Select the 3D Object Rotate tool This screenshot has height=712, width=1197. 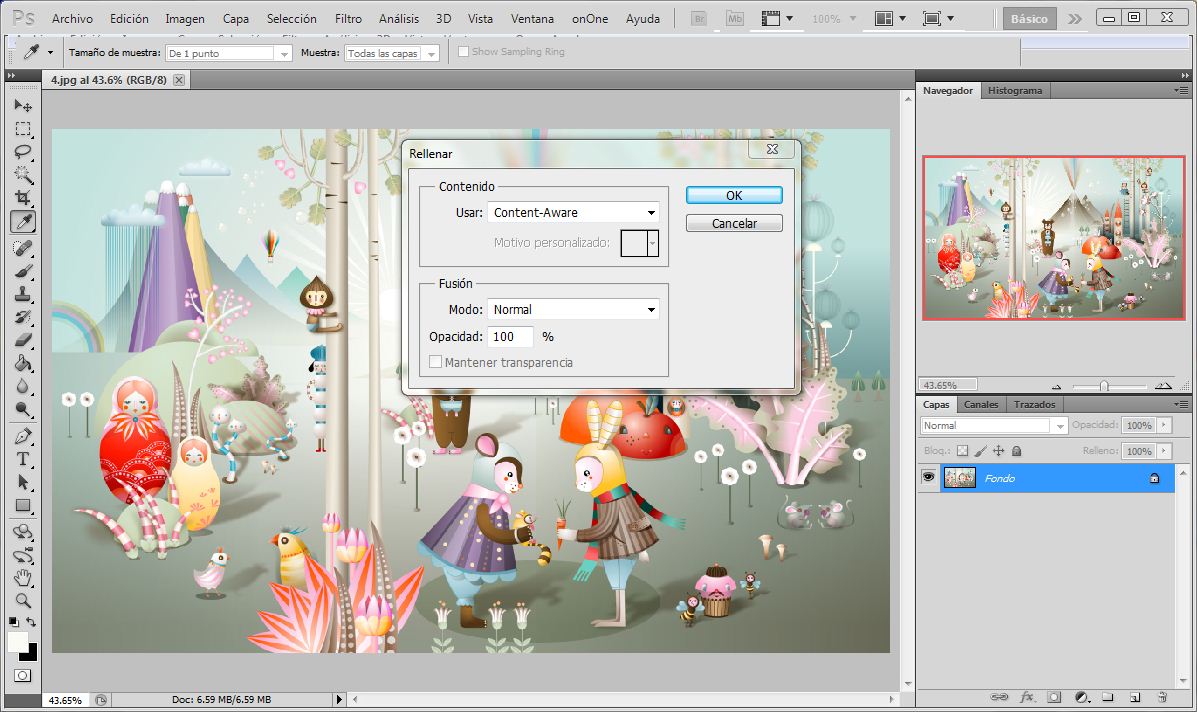[23, 532]
